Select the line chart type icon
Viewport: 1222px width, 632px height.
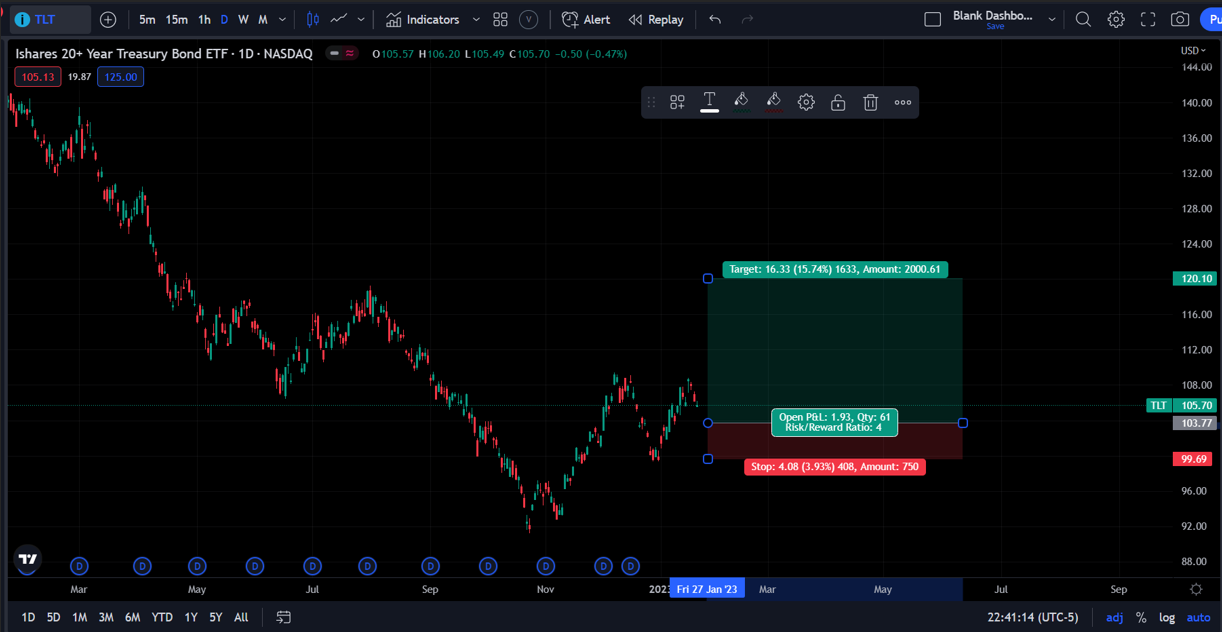tap(339, 19)
